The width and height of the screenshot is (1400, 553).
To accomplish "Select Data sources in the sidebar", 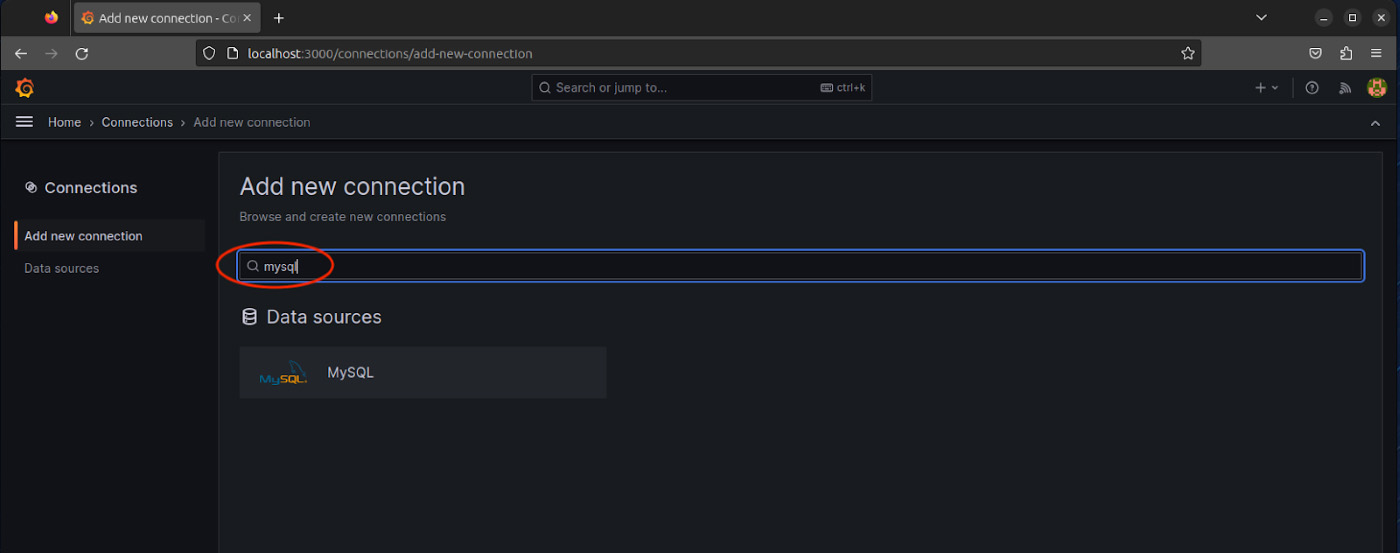I will pos(62,268).
